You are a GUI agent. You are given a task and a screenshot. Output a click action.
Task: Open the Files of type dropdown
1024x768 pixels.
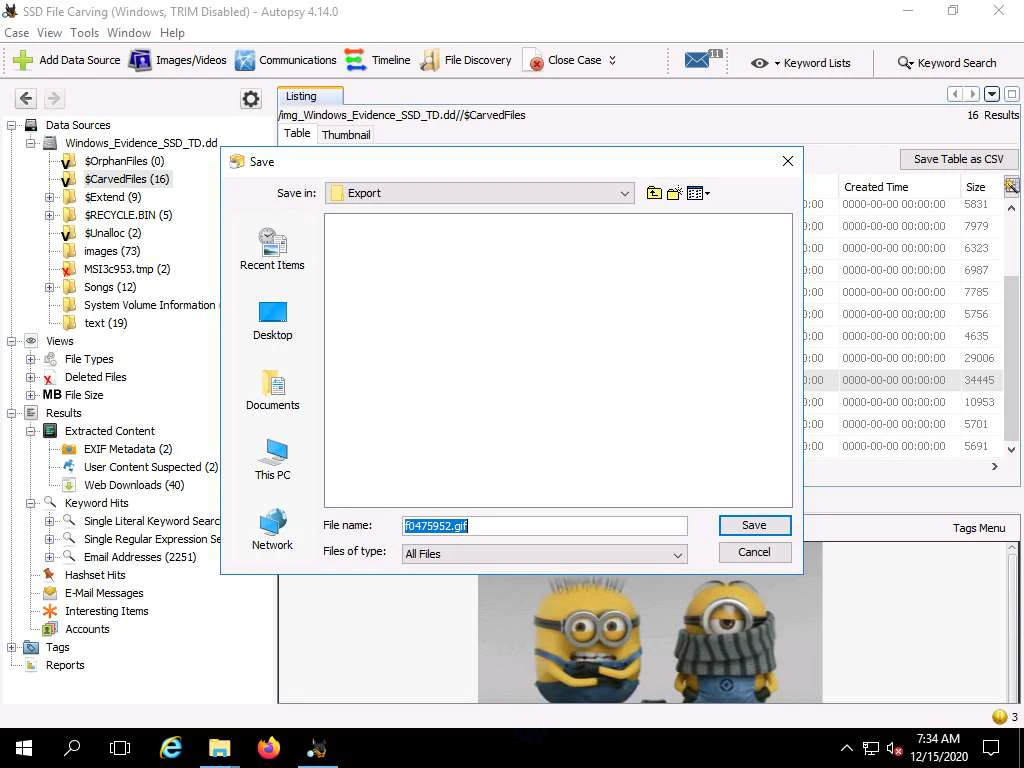544,554
